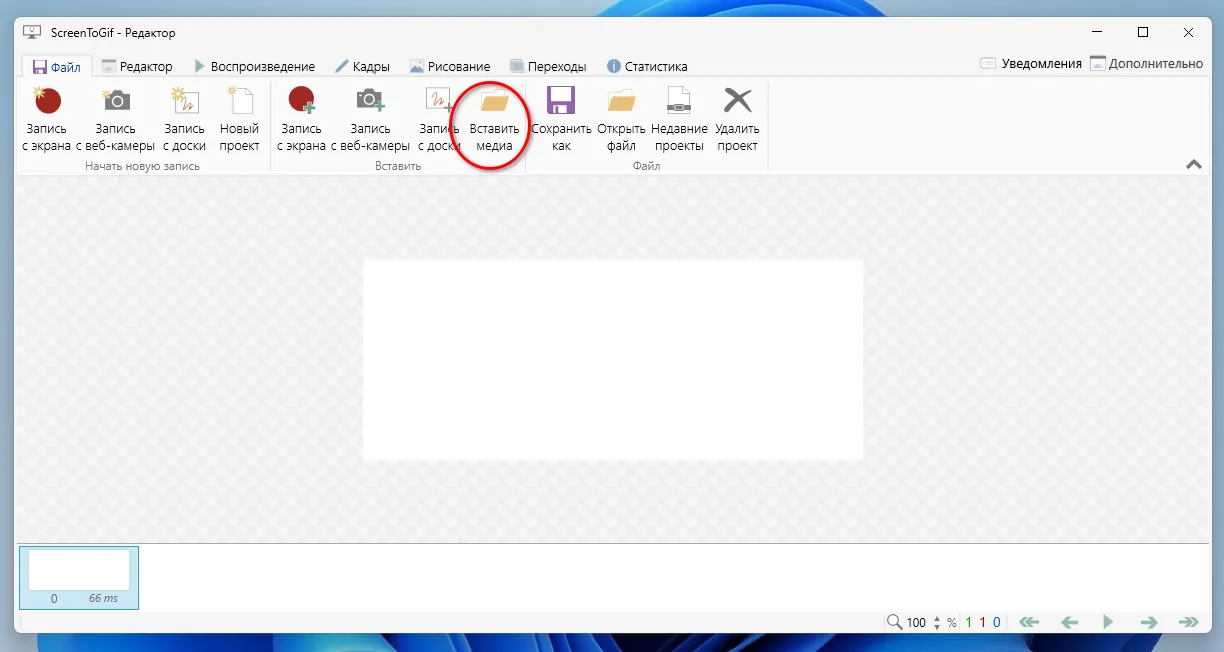
Task: Switch to the Редактор tab
Action: 139,66
